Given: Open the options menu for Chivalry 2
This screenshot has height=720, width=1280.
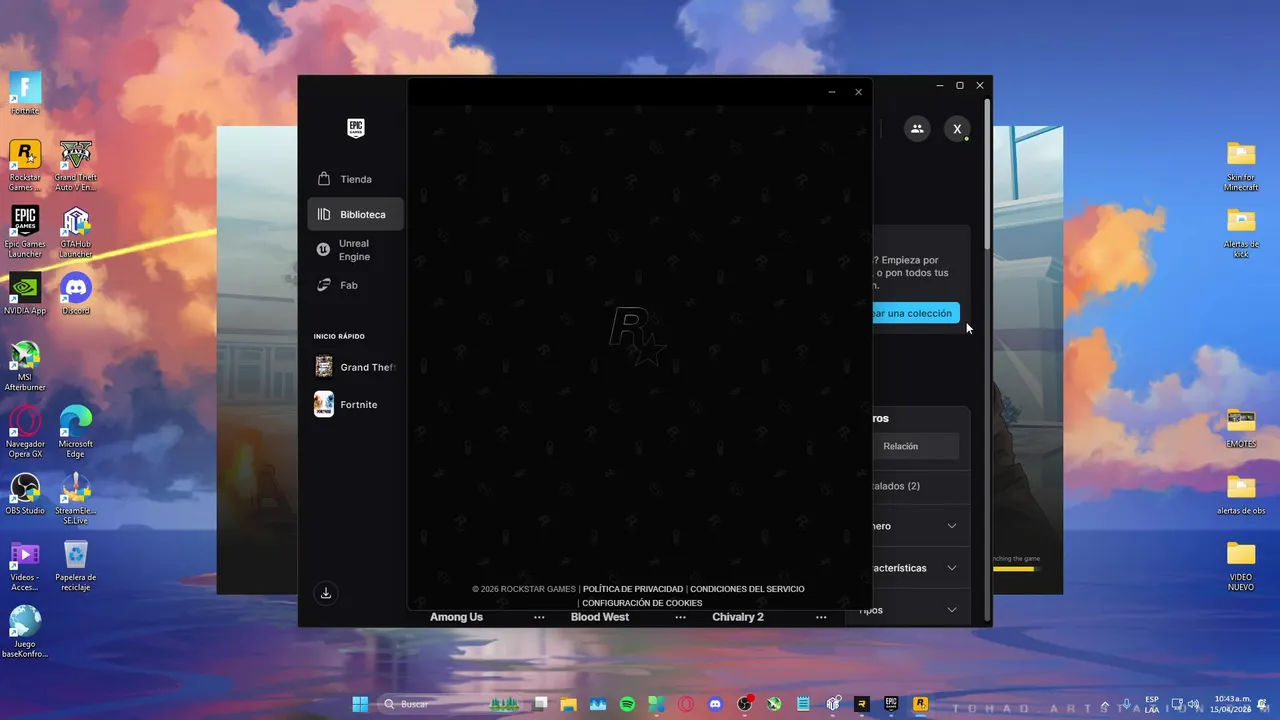Looking at the screenshot, I should click(x=821, y=617).
